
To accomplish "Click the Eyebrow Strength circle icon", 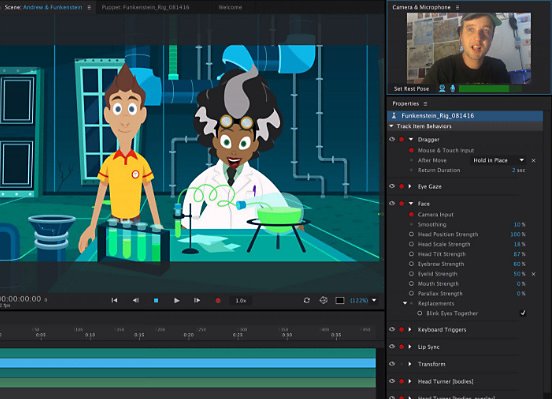I will 411,264.
